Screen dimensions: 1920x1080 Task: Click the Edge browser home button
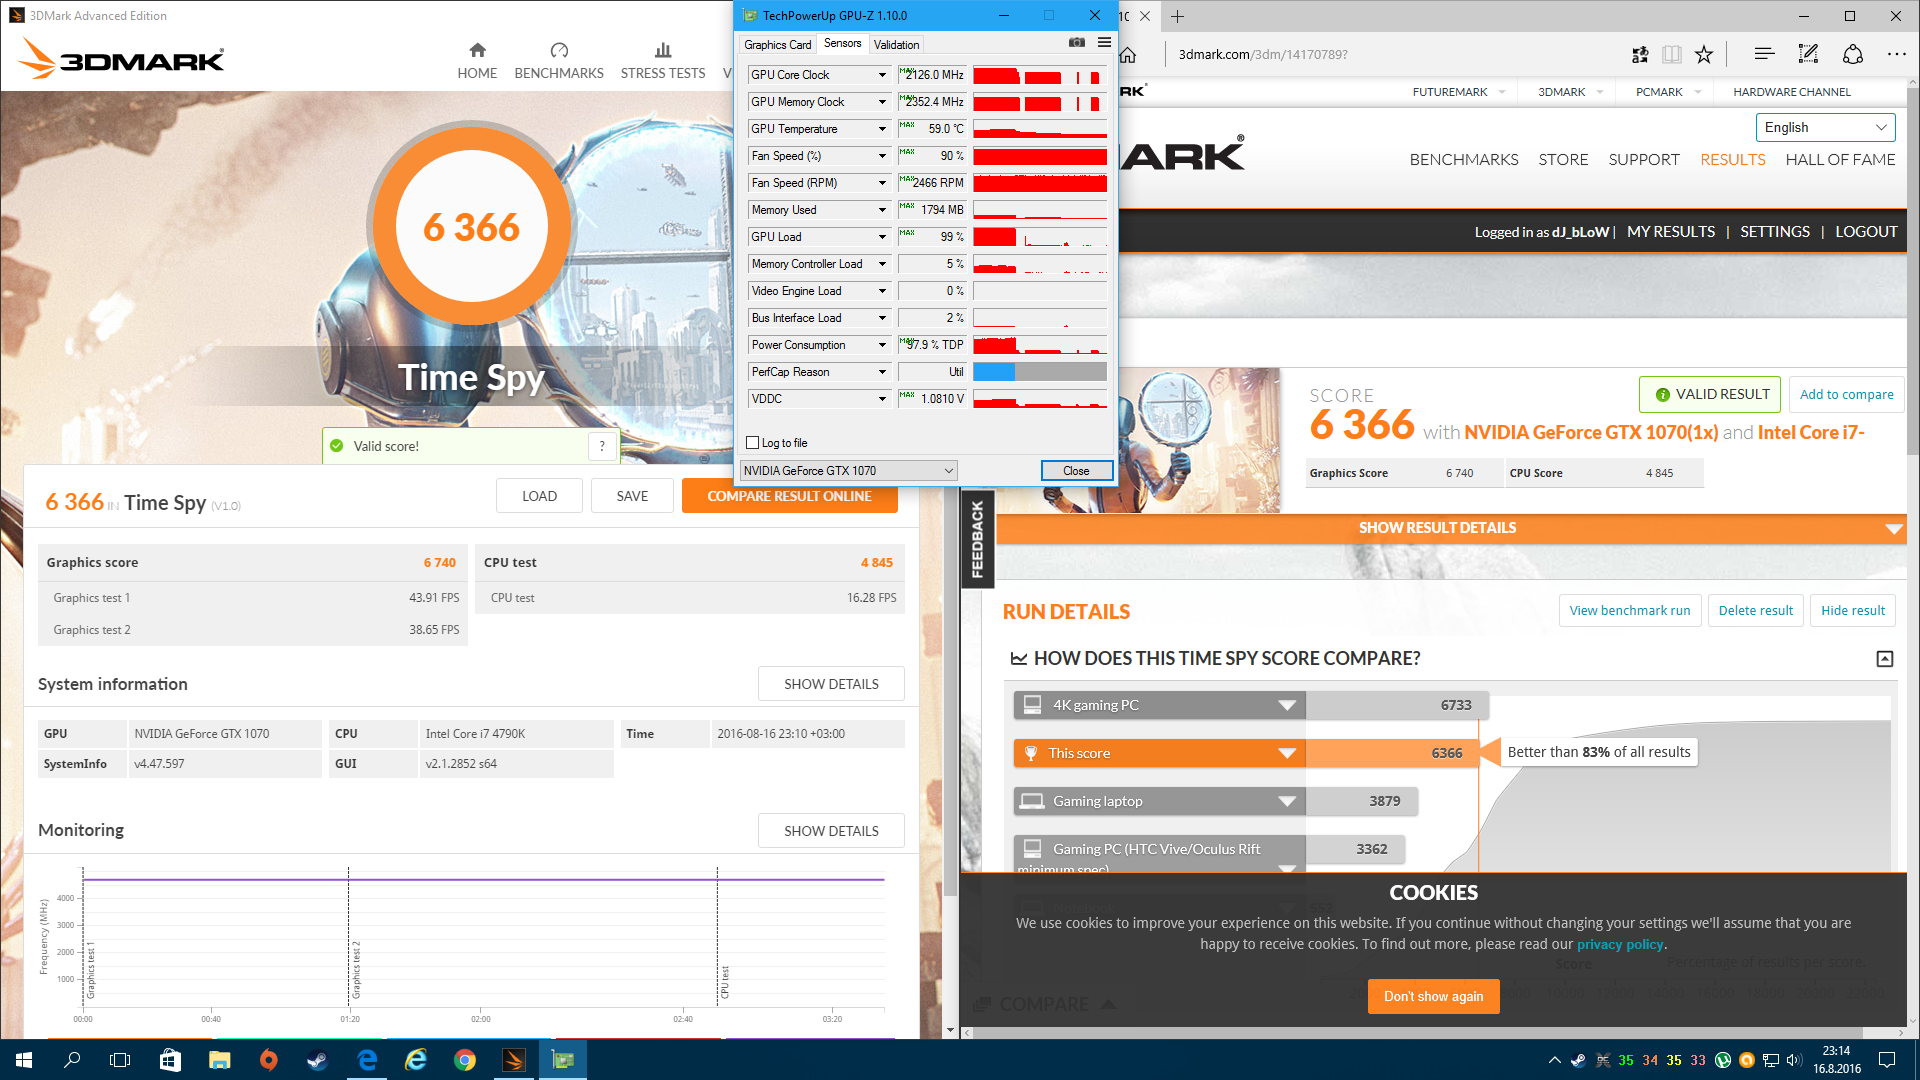coord(1128,54)
